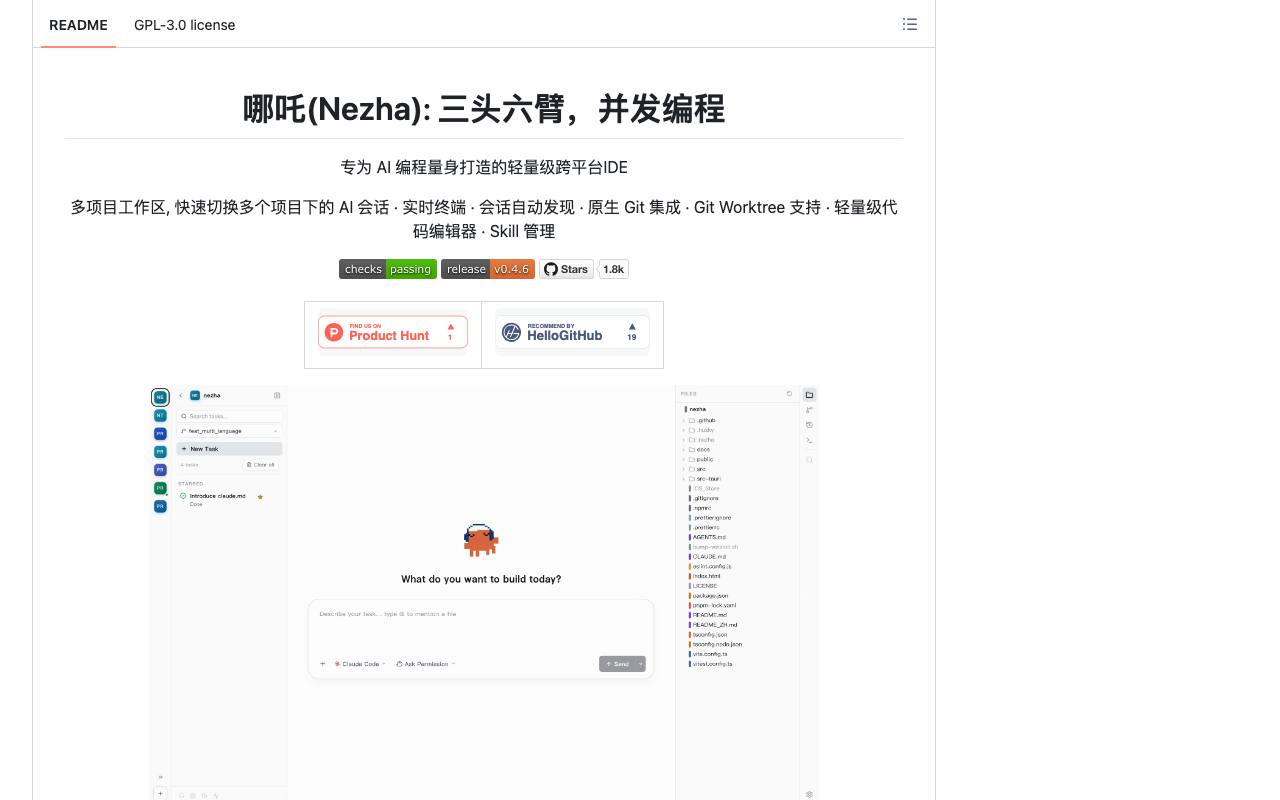Image resolution: width=1280 pixels, height=800 pixels.
Task: Open the HelloGitHub recommendation badge
Action: [572, 333]
